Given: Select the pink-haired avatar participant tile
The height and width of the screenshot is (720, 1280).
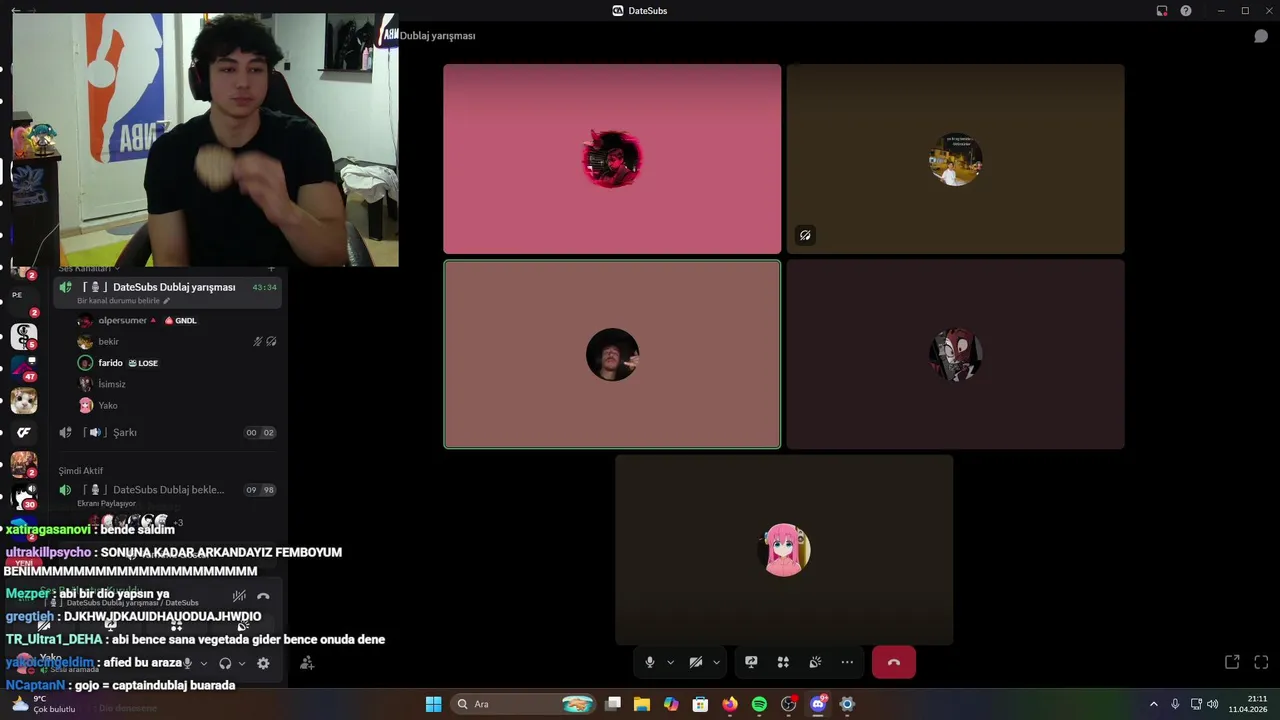Looking at the screenshot, I should point(784,550).
